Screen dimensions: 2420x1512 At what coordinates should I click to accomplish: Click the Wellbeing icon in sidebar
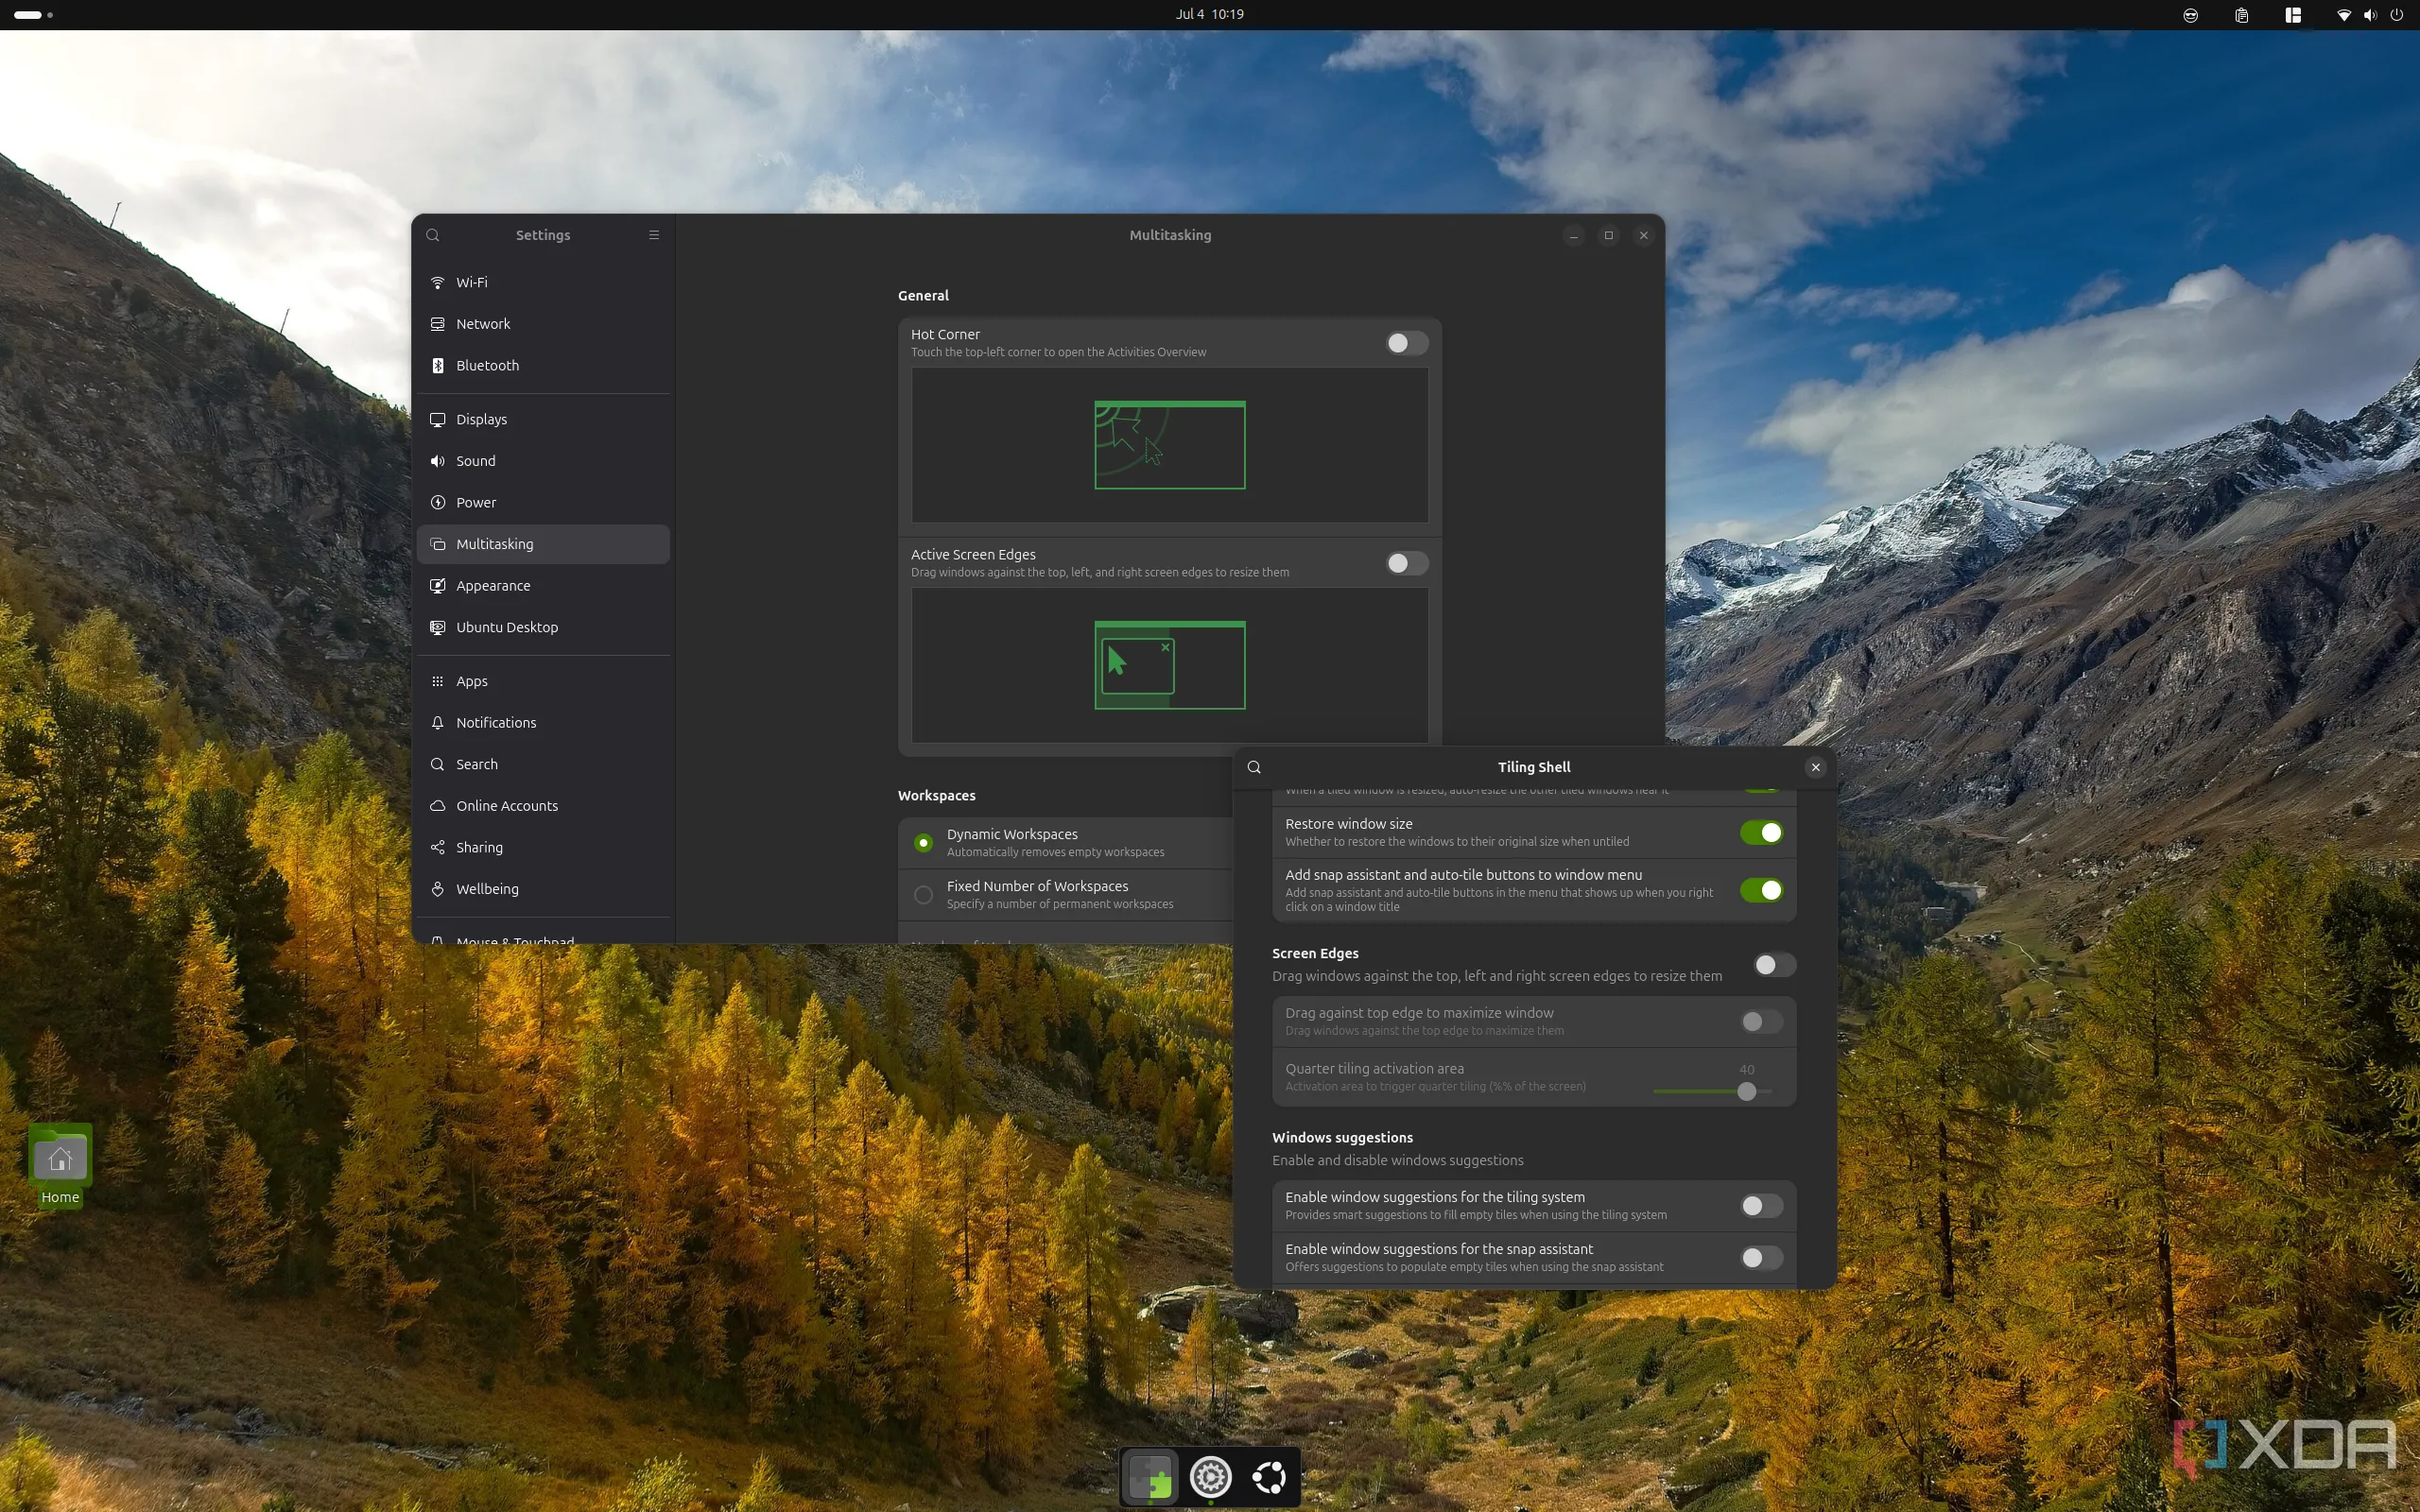click(x=438, y=888)
